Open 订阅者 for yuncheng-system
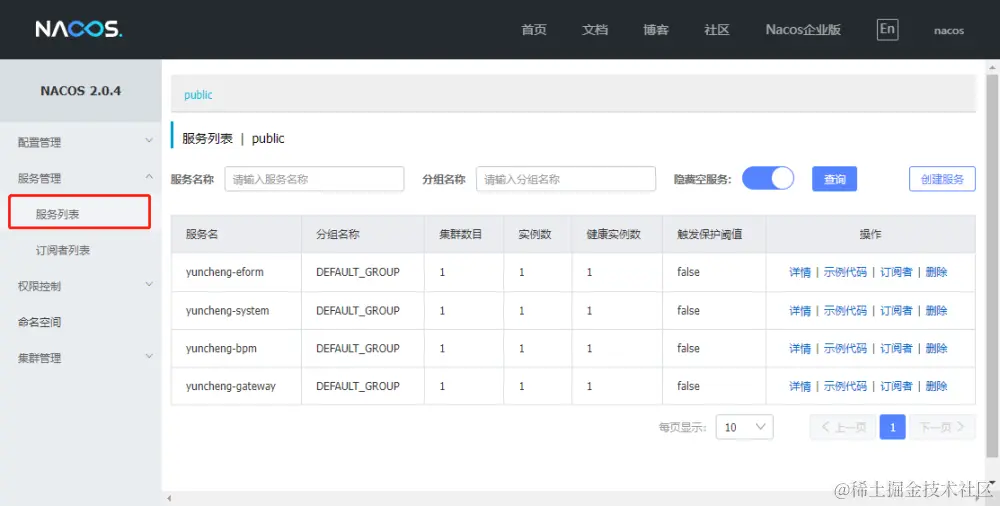Screen dimensions: 1000x506 (x=896, y=311)
